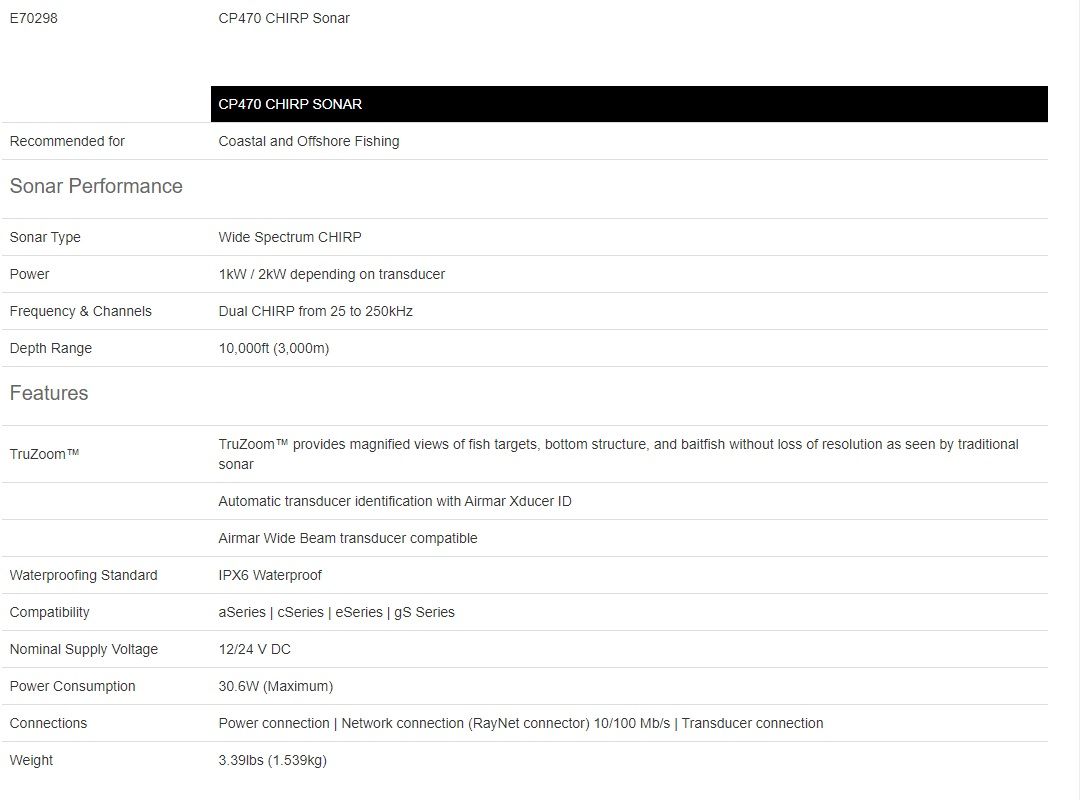This screenshot has width=1080, height=800.
Task: Click the E70298 part number
Action: pos(34,18)
